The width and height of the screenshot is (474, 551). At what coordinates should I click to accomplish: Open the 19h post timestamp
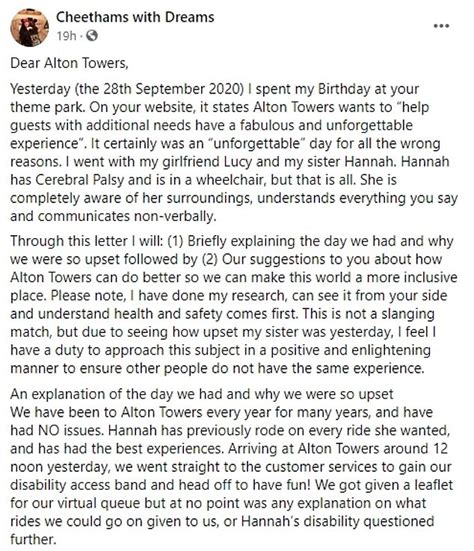coord(66,35)
